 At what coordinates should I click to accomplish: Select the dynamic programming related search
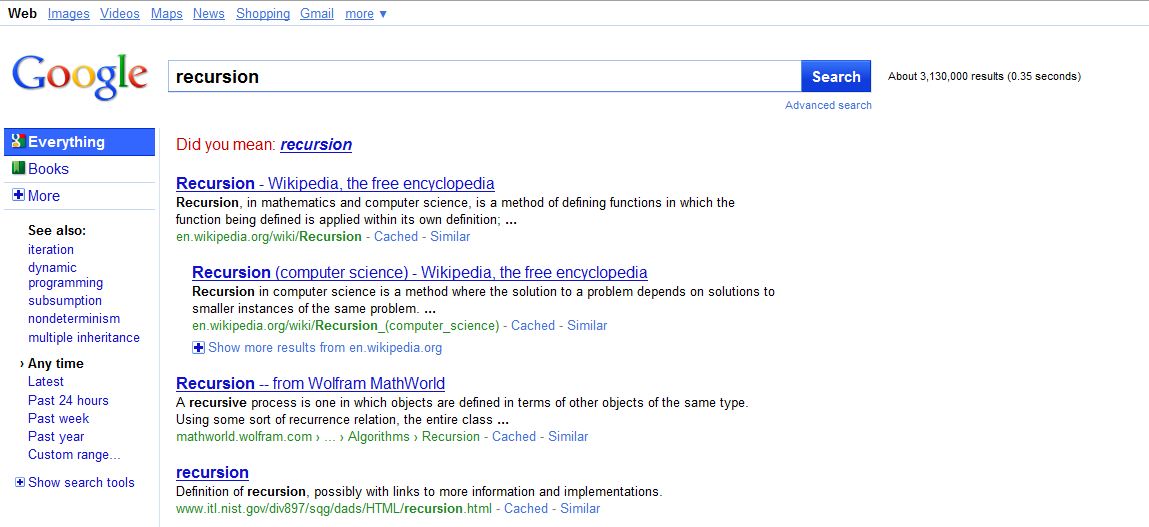65,275
